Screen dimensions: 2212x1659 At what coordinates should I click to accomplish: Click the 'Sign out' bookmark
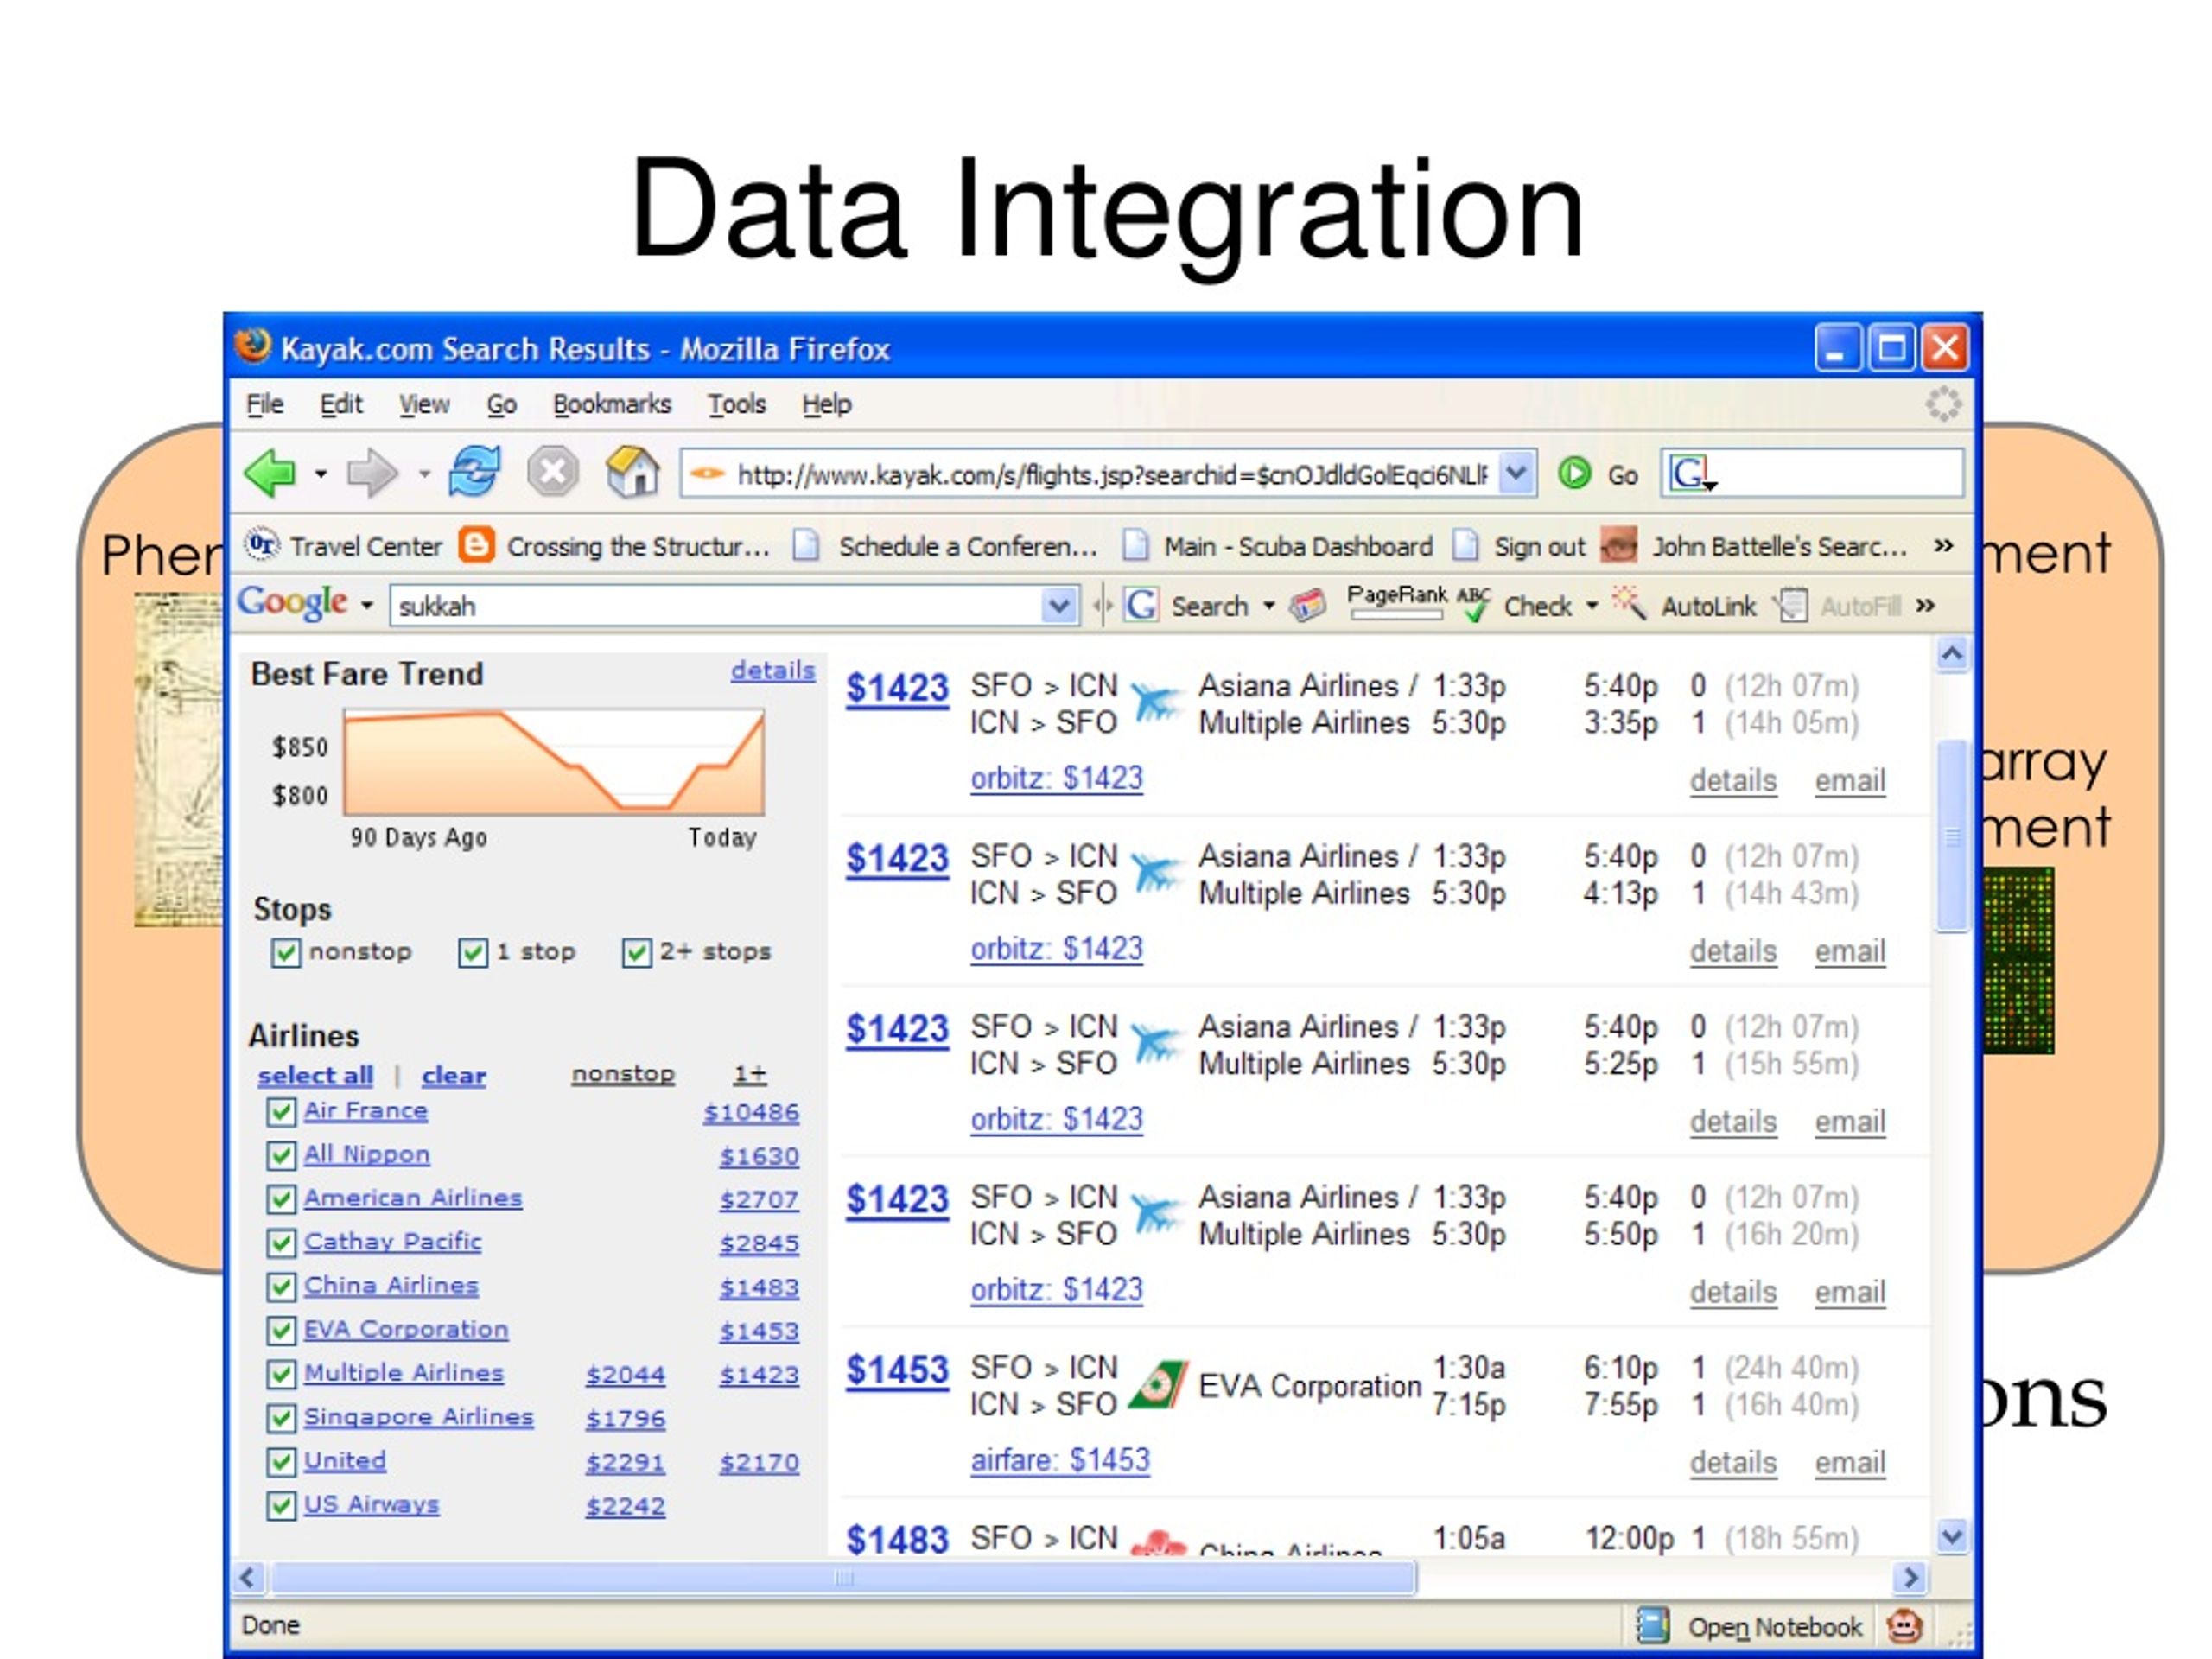point(1519,546)
